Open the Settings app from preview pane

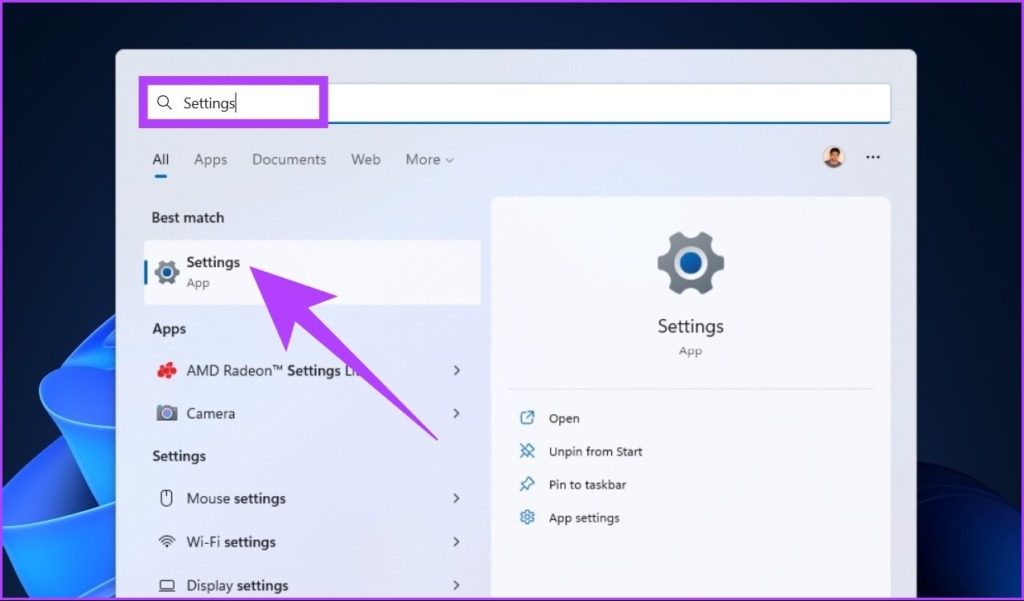(x=564, y=419)
